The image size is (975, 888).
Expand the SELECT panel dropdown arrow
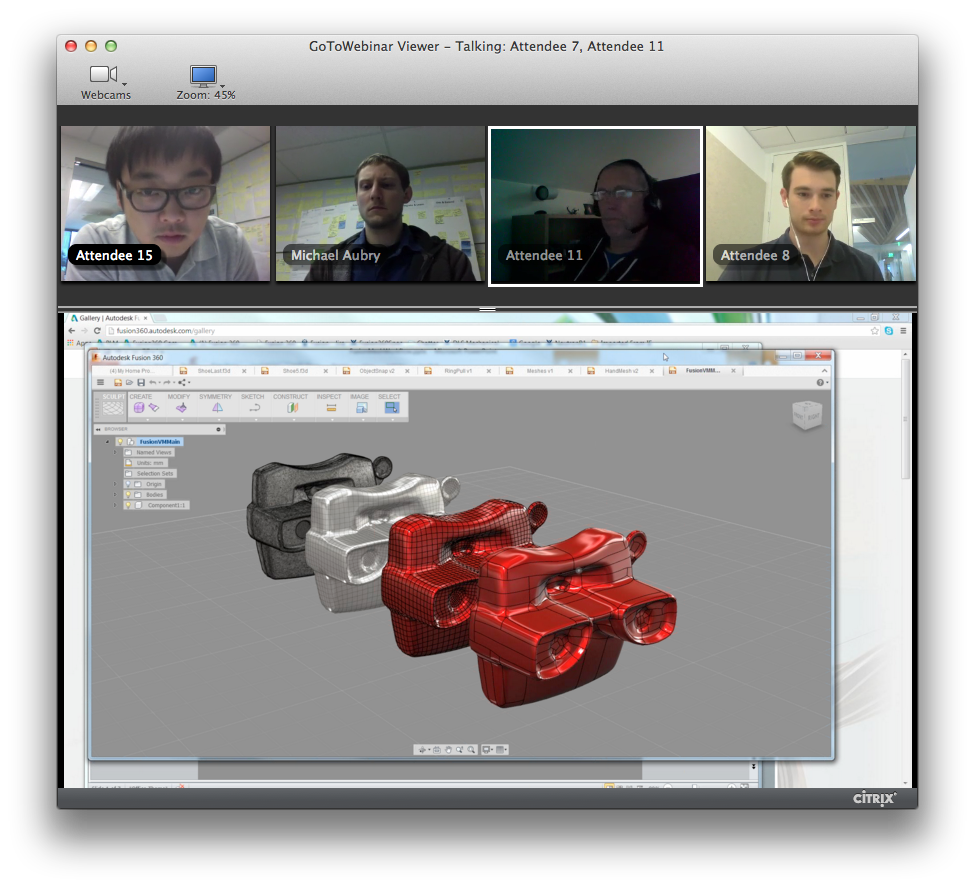(x=392, y=420)
